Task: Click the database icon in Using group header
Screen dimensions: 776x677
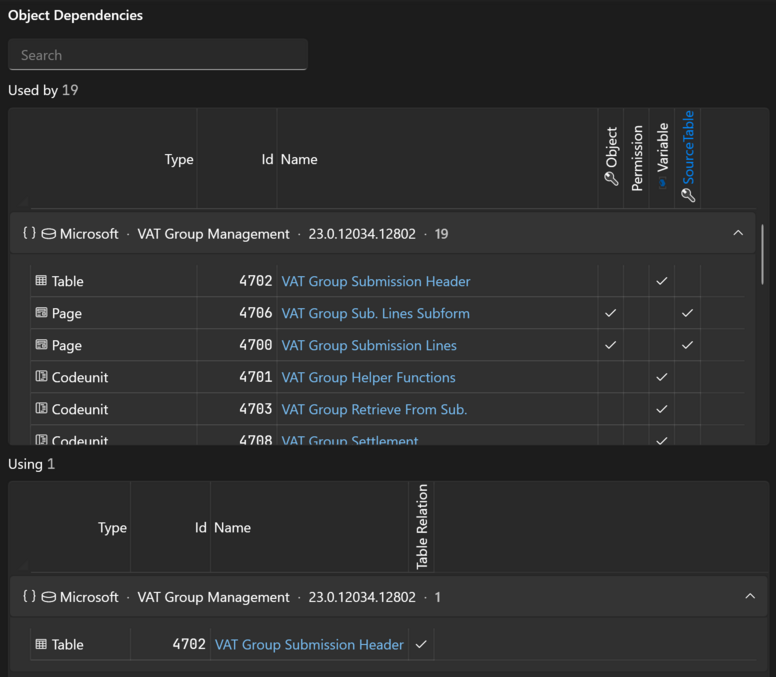Action: click(x=48, y=597)
